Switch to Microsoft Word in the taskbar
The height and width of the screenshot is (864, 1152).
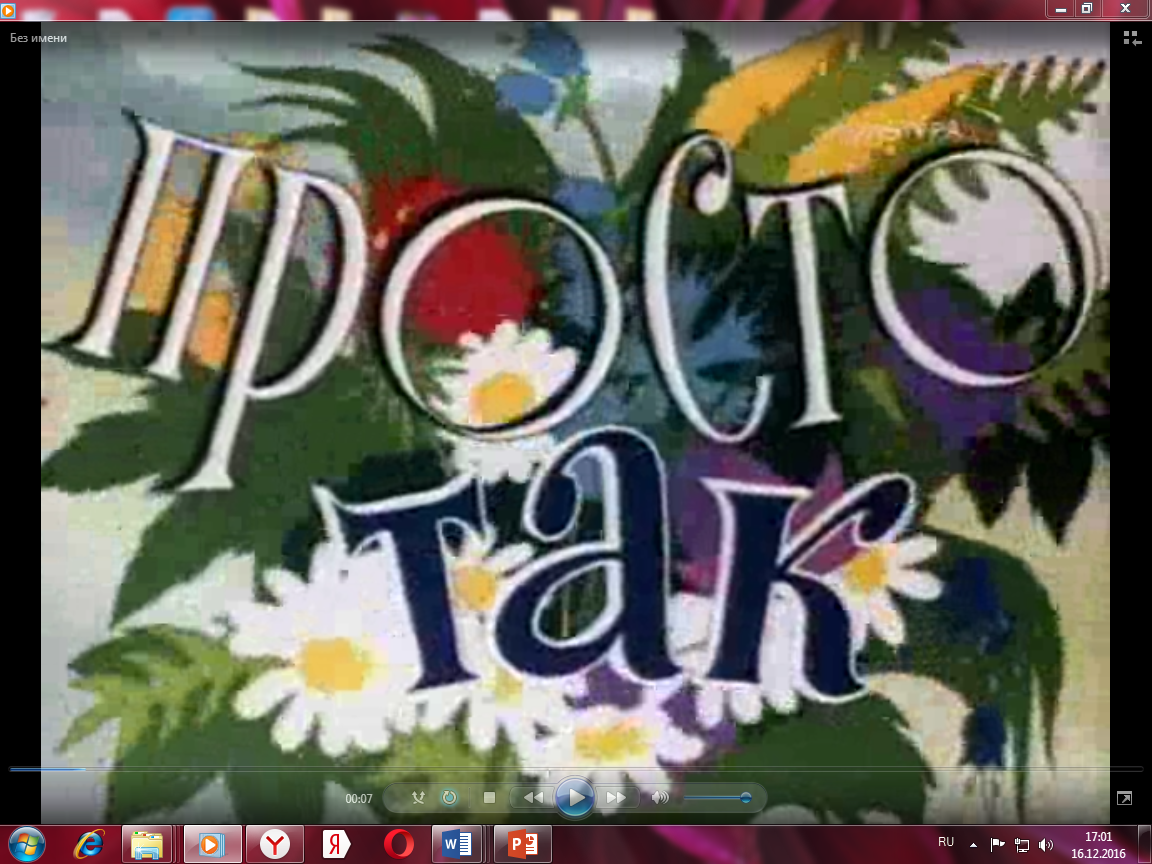(457, 845)
